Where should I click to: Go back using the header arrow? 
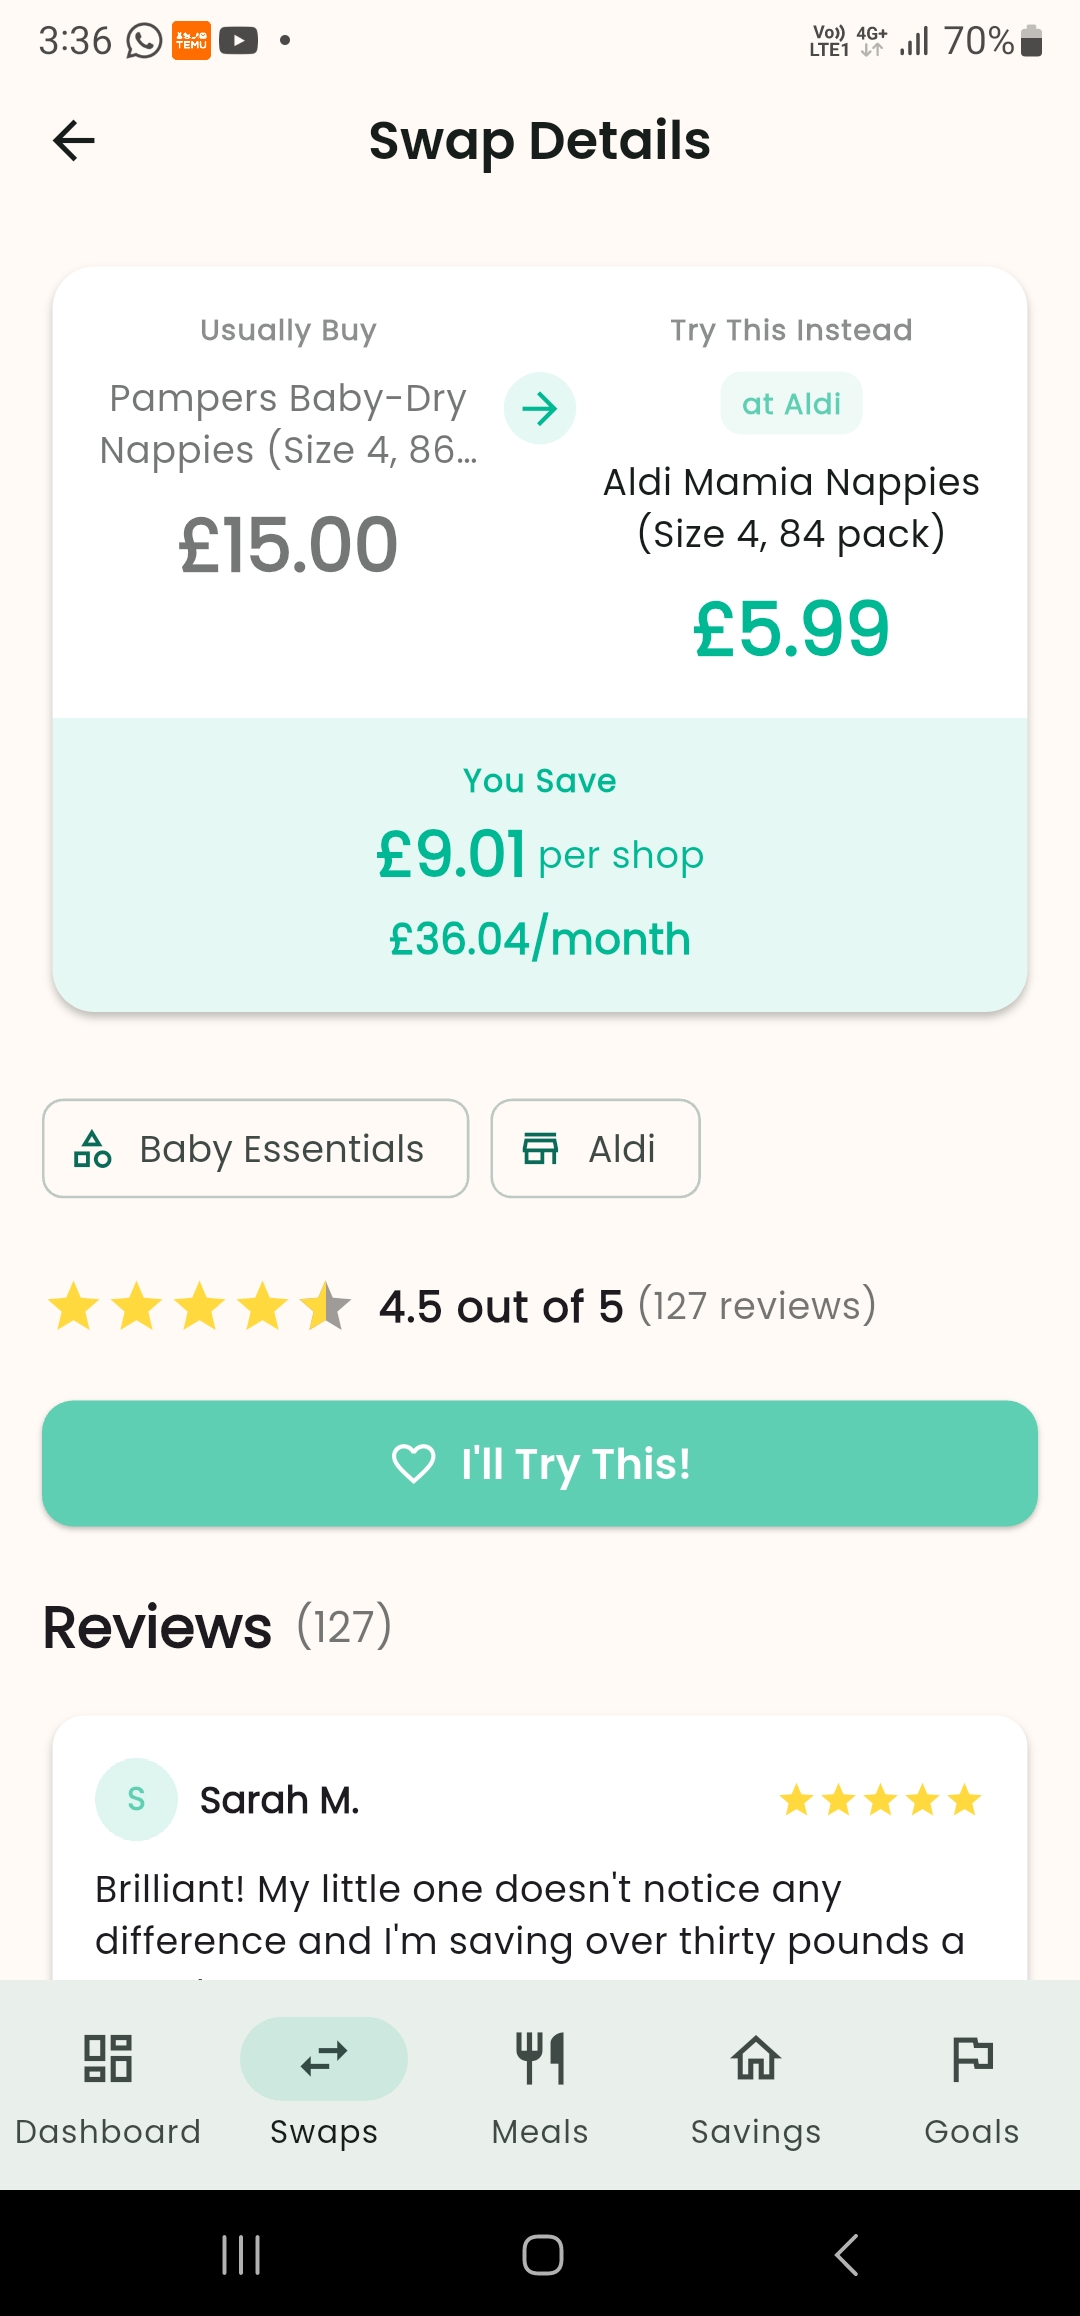(x=74, y=140)
